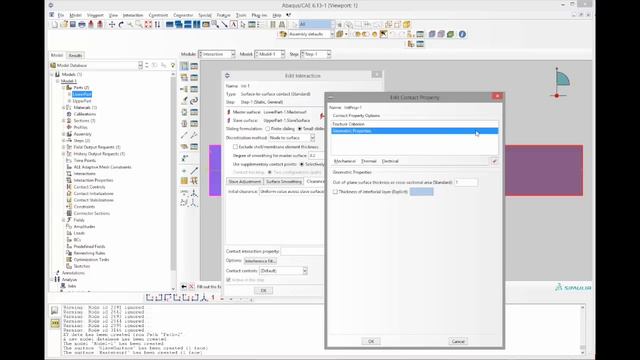Click the Create Constraint tool icon
Image resolution: width=640 pixels, height=360 pixels.
click(184, 89)
